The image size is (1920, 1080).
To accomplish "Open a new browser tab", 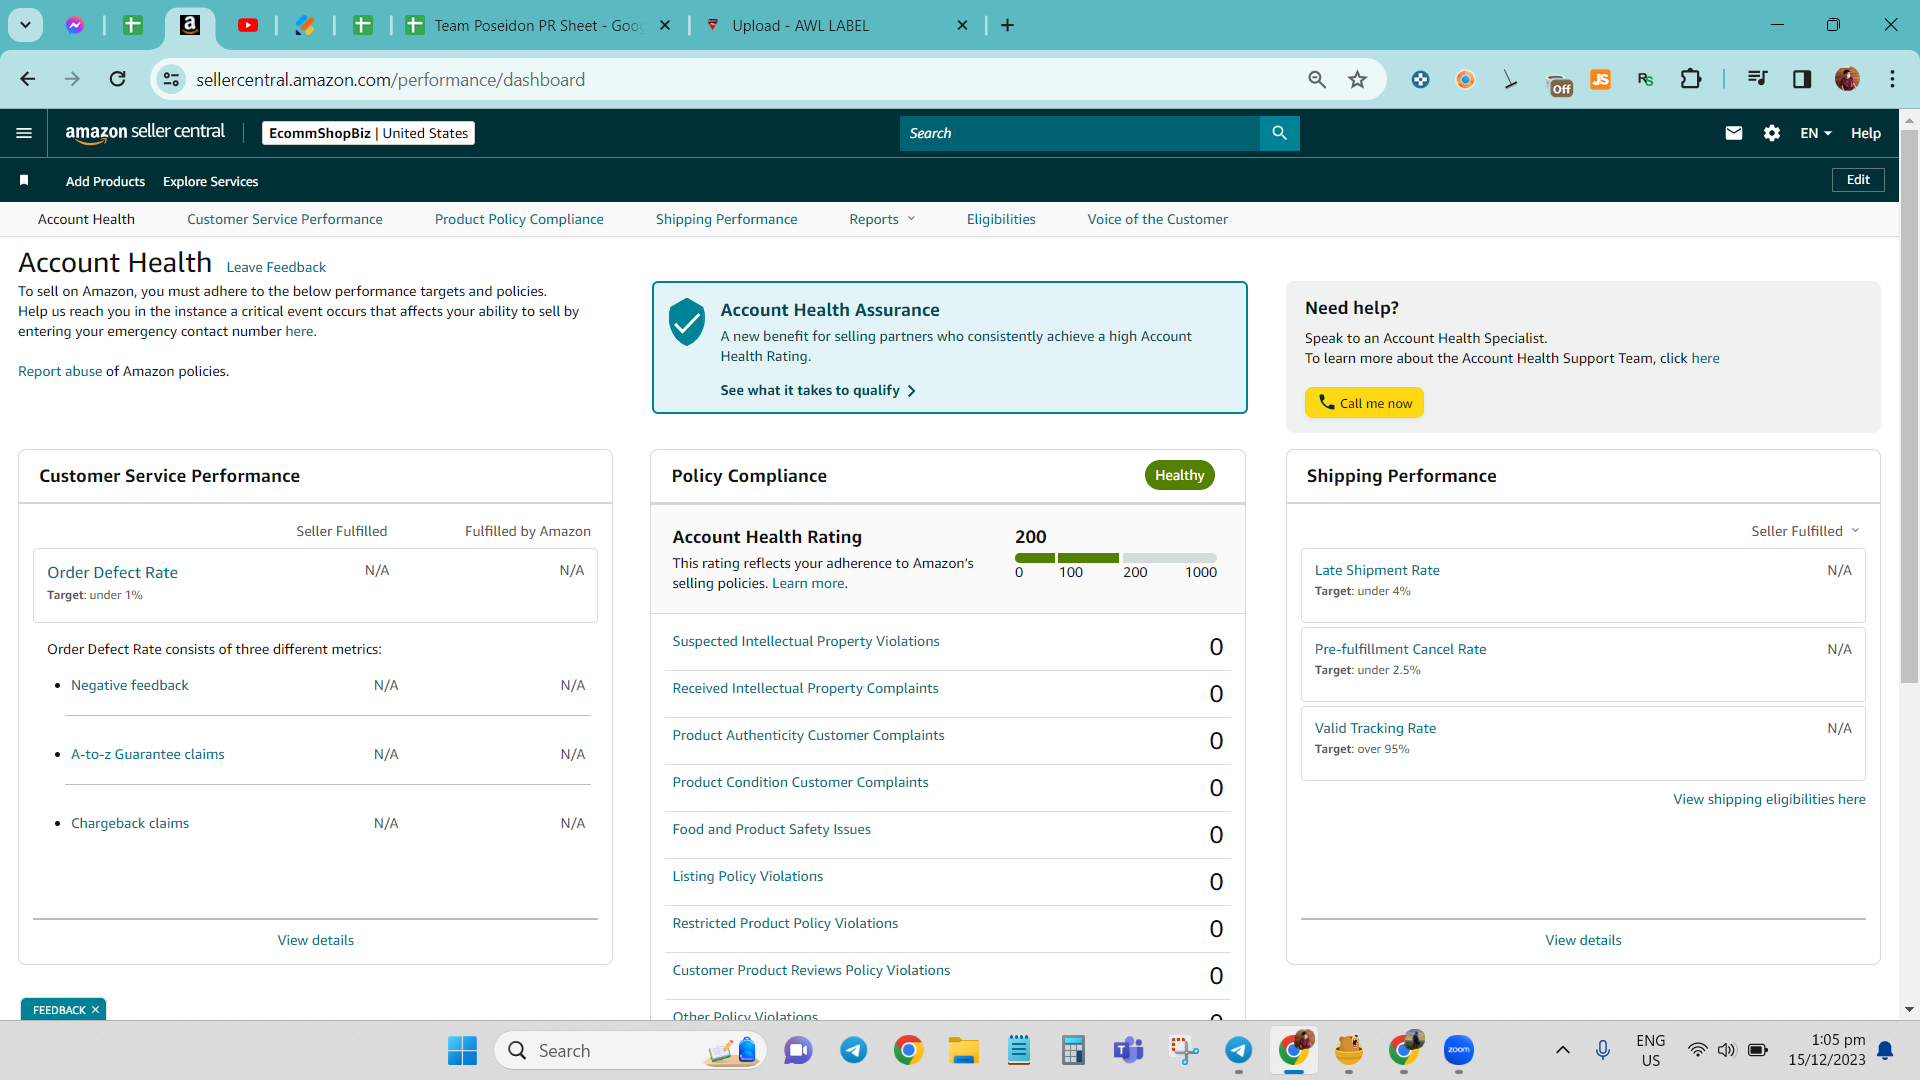I will tap(1007, 25).
